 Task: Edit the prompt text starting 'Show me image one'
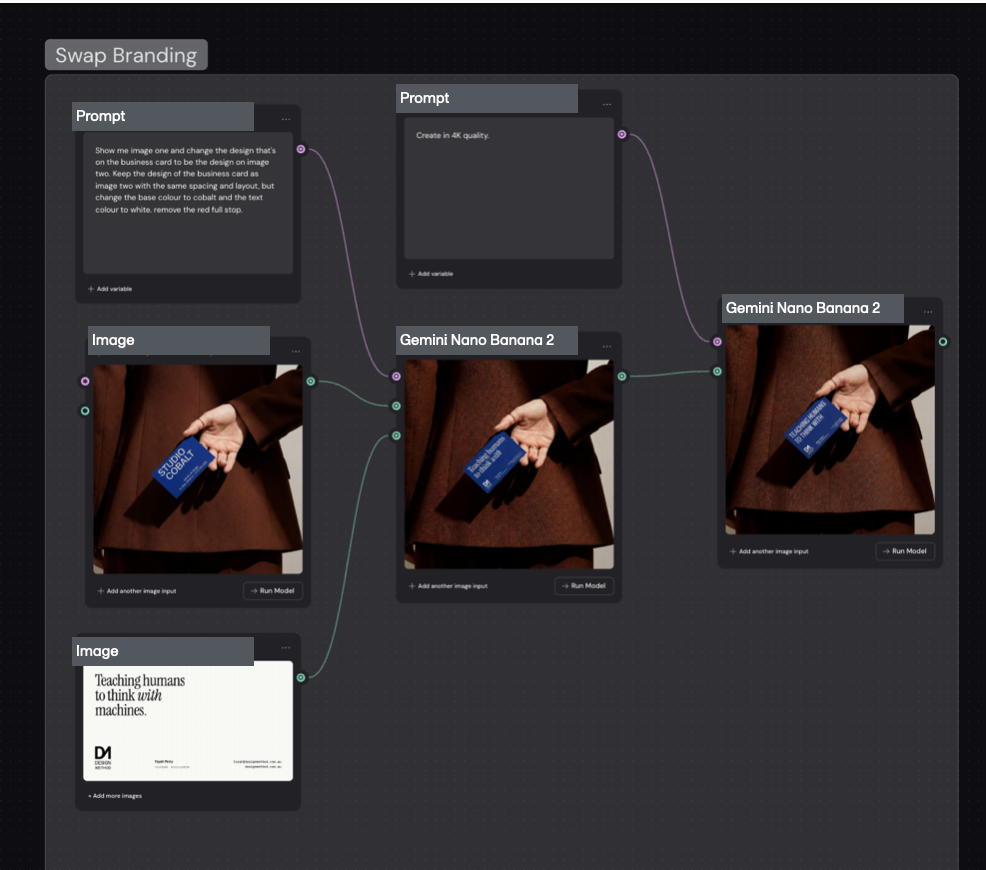188,203
